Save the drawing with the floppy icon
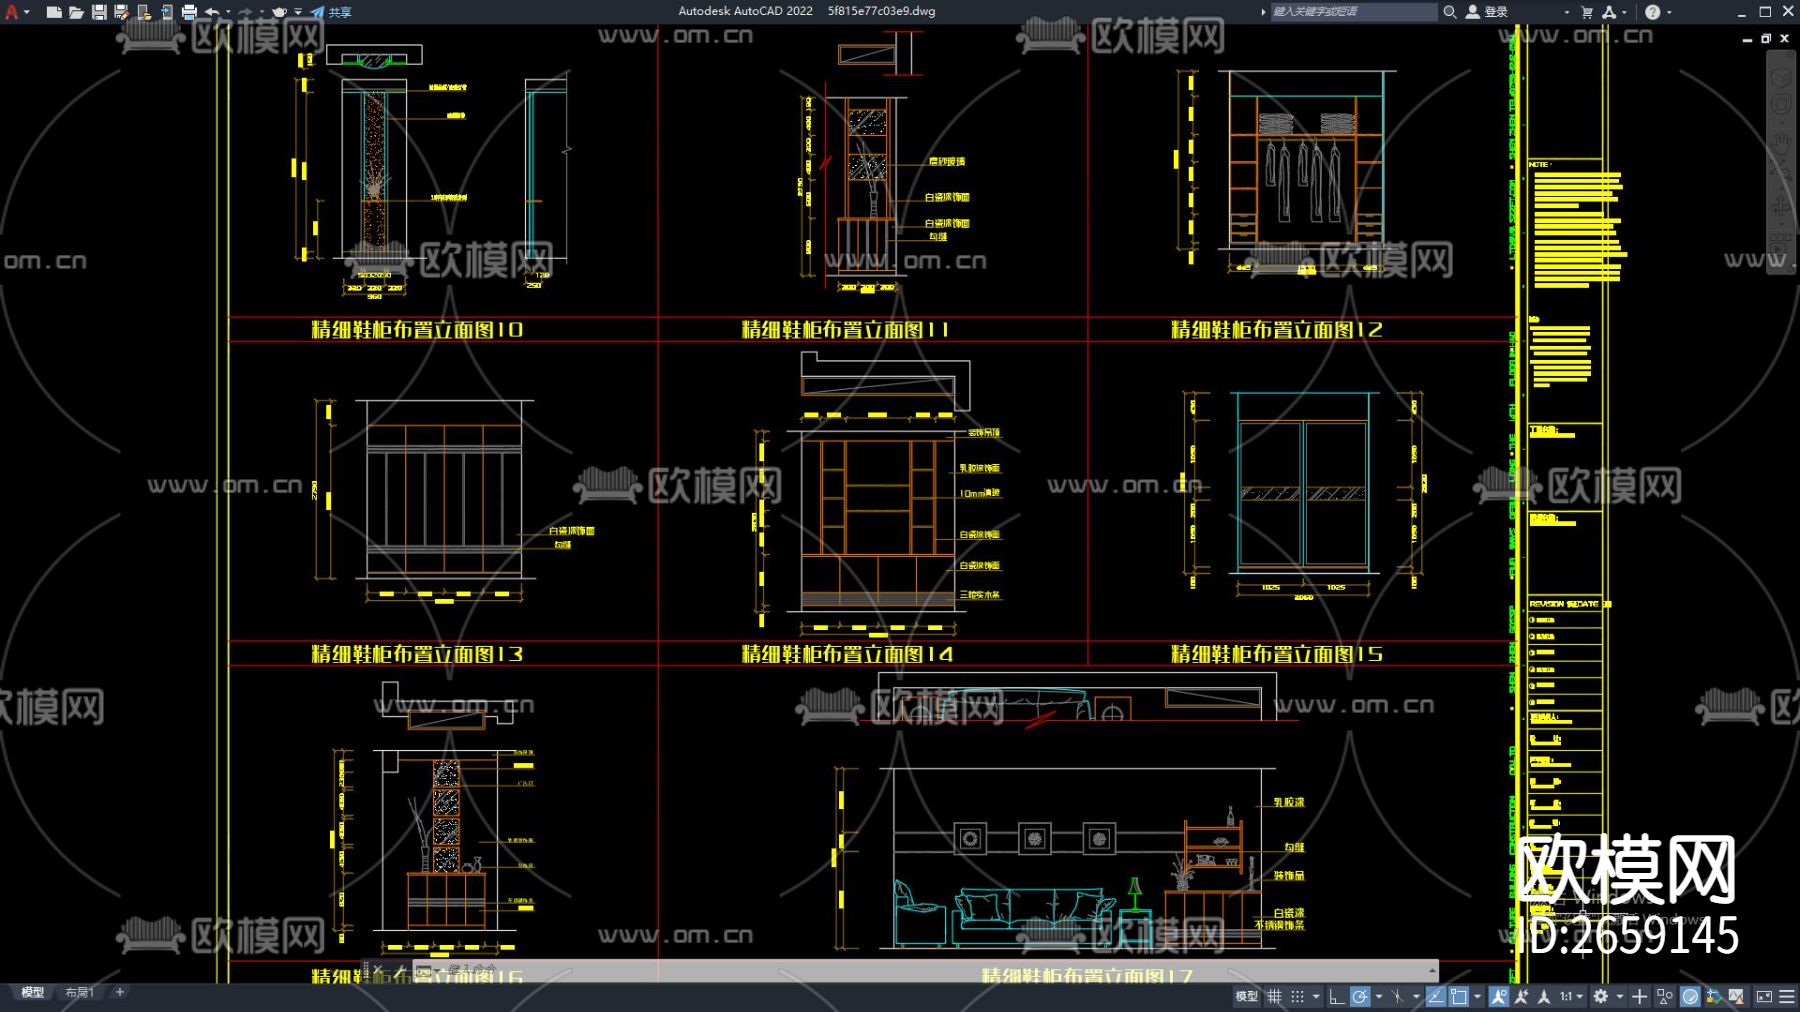 click(99, 12)
